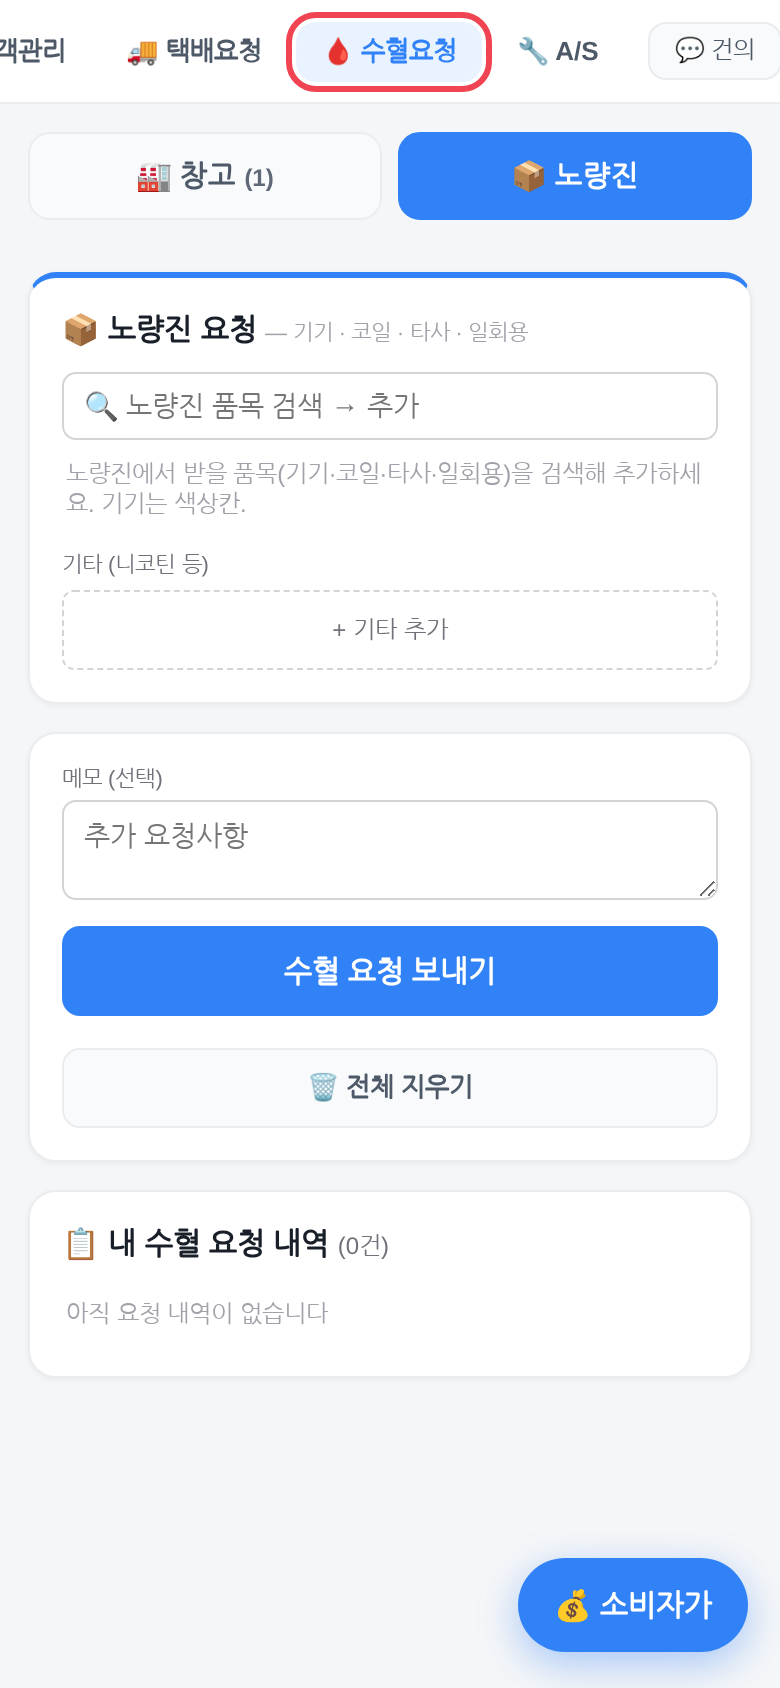The height and width of the screenshot is (1688, 780).
Task: Open the partially visible 고객관리 tab
Action: pos(32,50)
